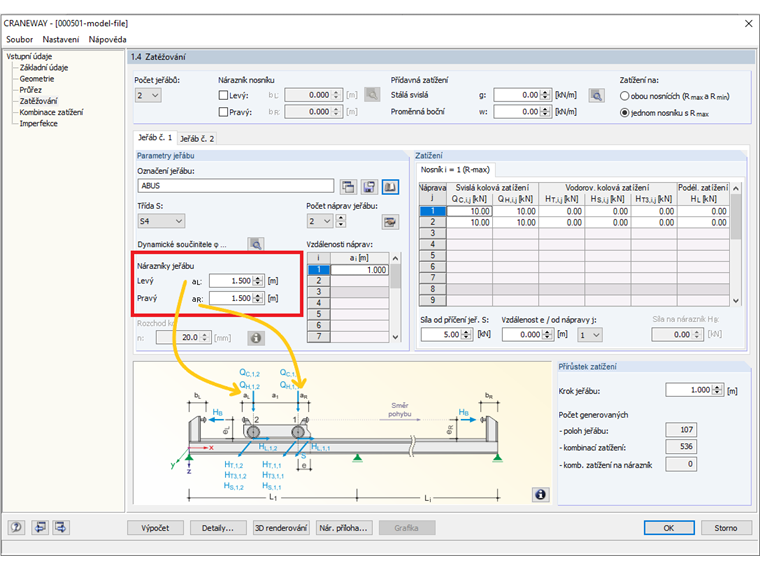Click Výpočet button
The width and height of the screenshot is (760, 570).
(156, 528)
